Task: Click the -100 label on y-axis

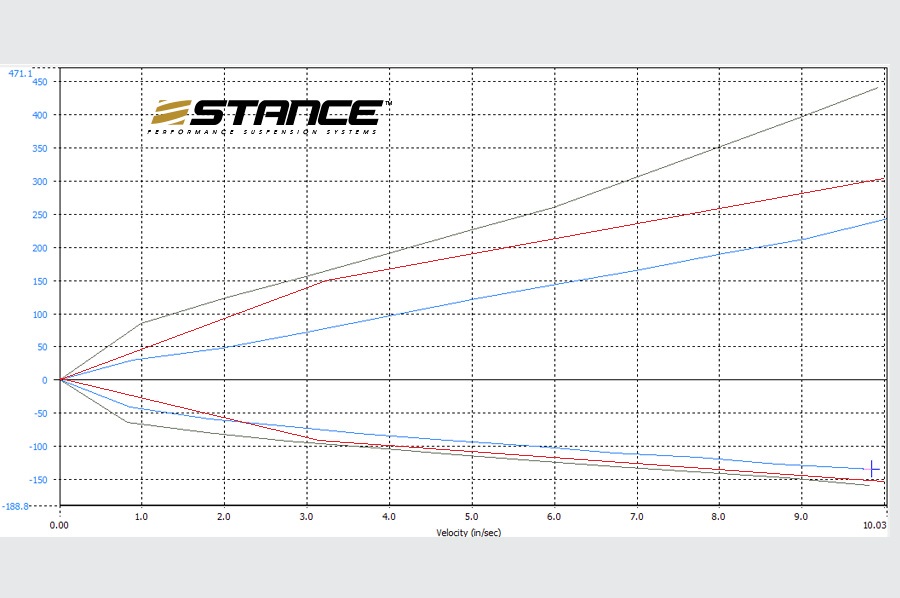Action: click(36, 446)
